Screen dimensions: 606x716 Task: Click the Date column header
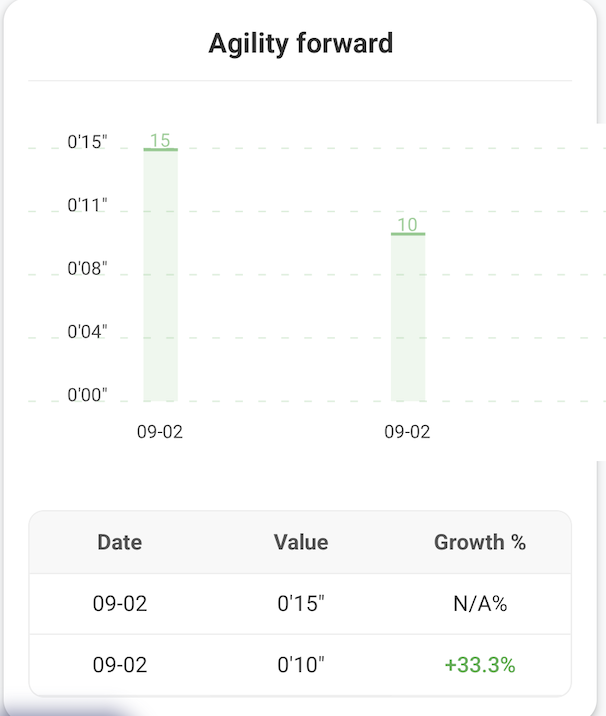120,542
